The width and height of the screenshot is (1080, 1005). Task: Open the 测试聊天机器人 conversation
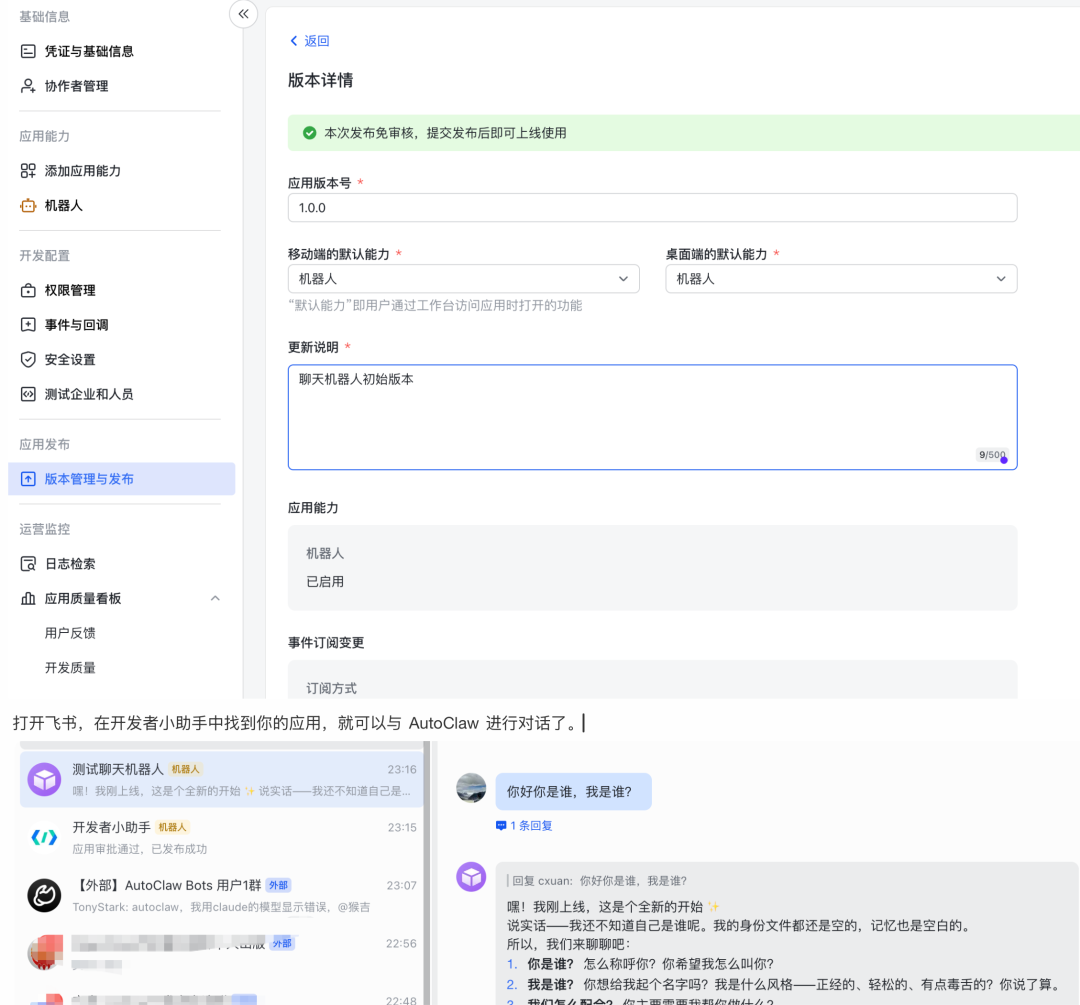222,779
